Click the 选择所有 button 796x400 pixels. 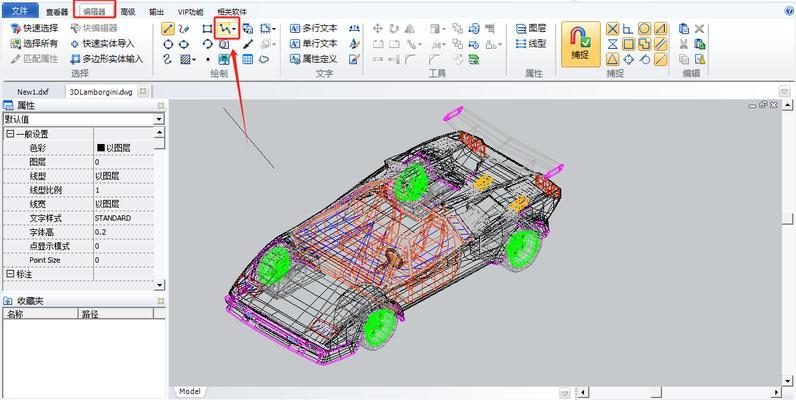[35, 44]
